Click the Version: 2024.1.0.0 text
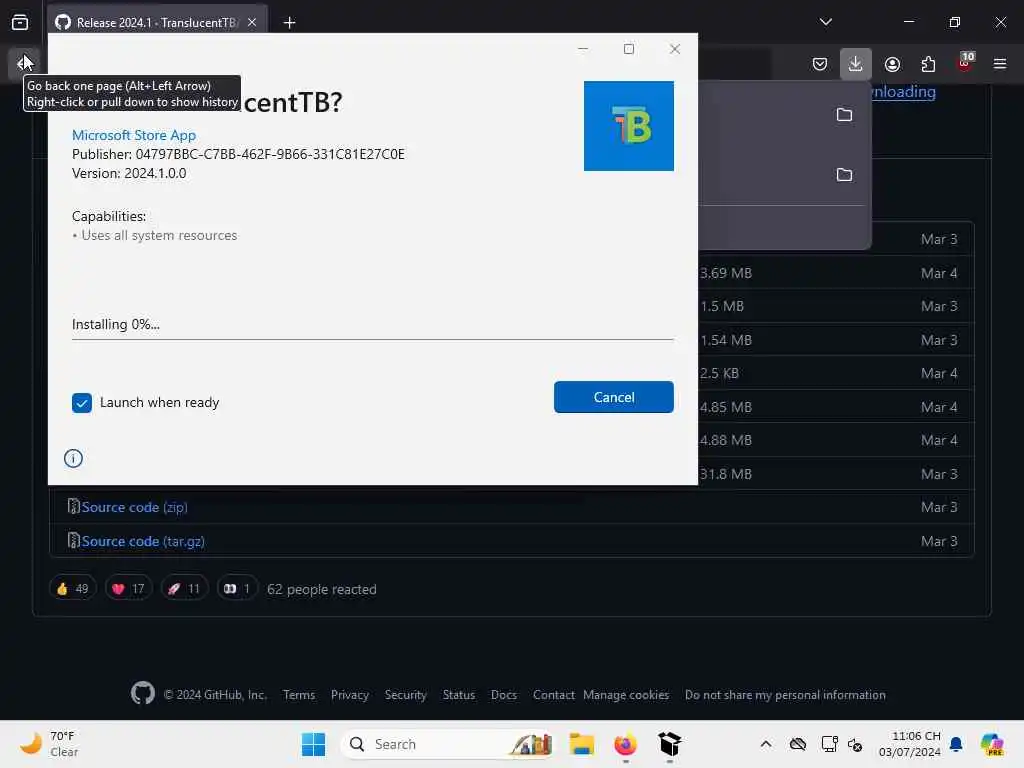Viewport: 1024px width, 768px height. (129, 174)
